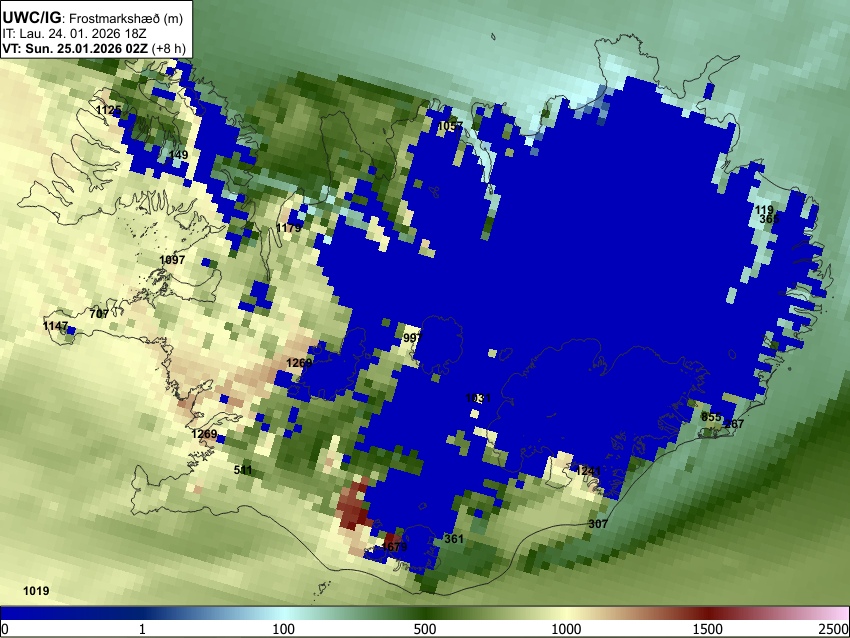
Task: Select the map value 855 in the southeast
Action: (711, 417)
